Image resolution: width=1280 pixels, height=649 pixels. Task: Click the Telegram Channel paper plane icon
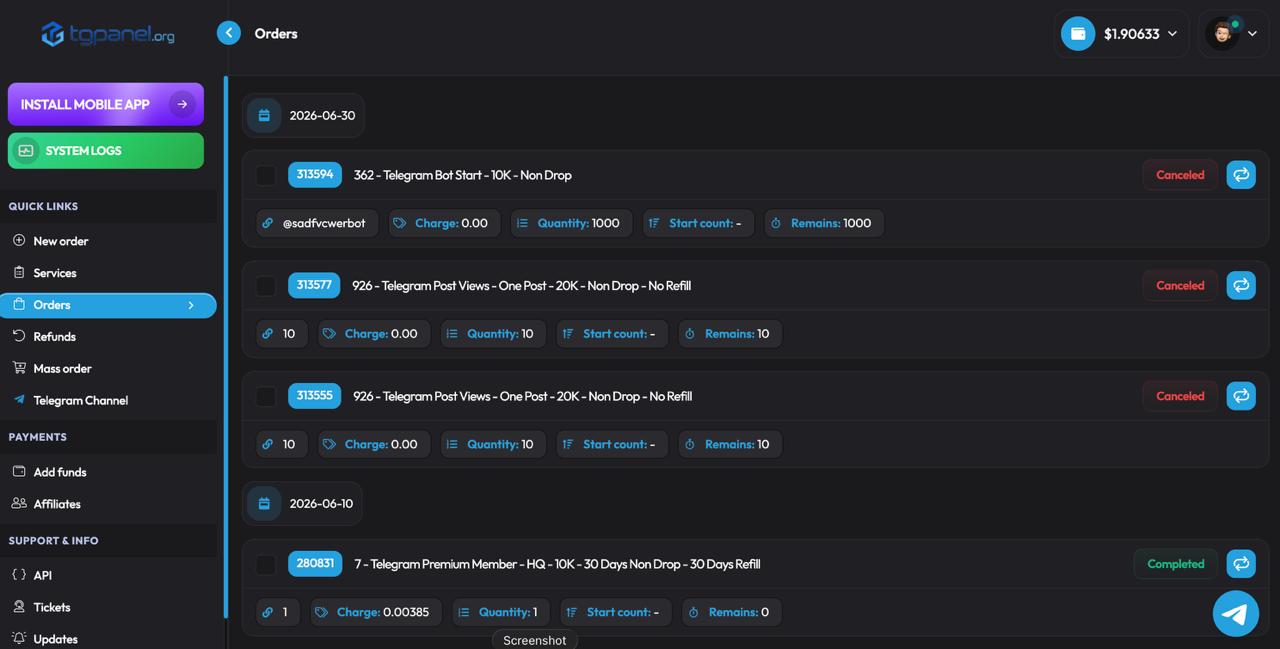(x=19, y=400)
